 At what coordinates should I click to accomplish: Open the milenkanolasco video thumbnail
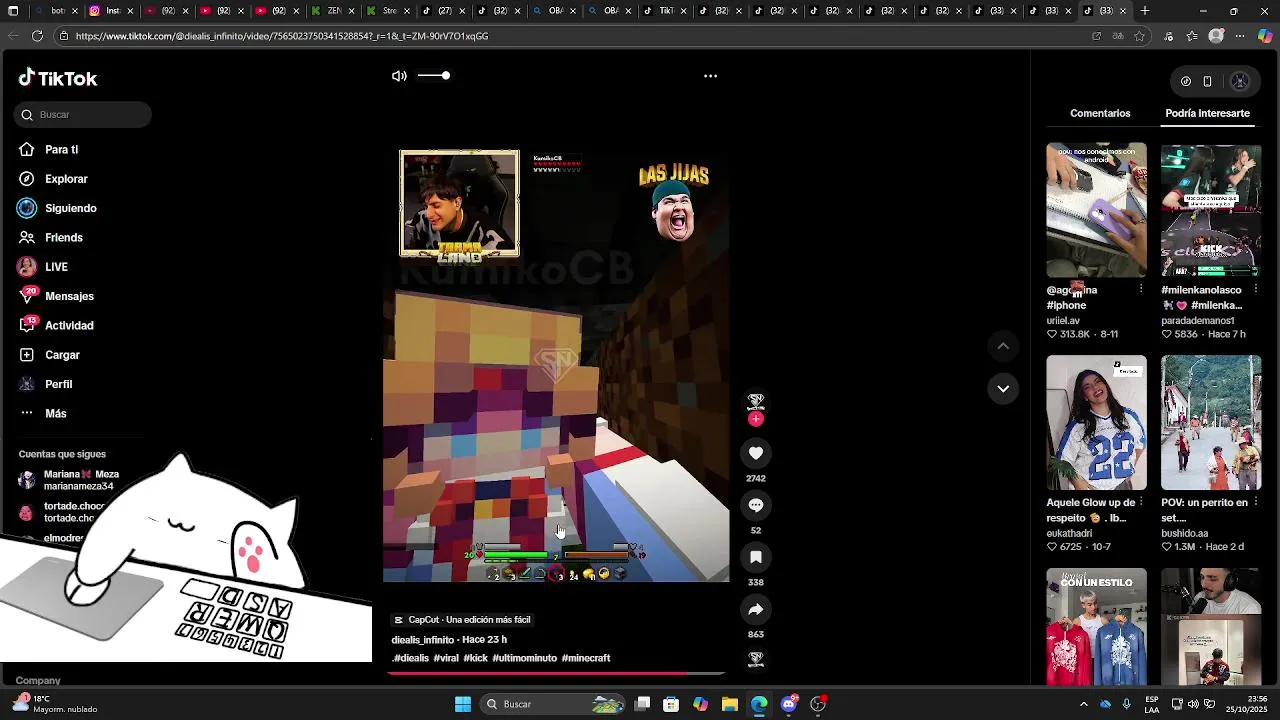coord(1211,210)
